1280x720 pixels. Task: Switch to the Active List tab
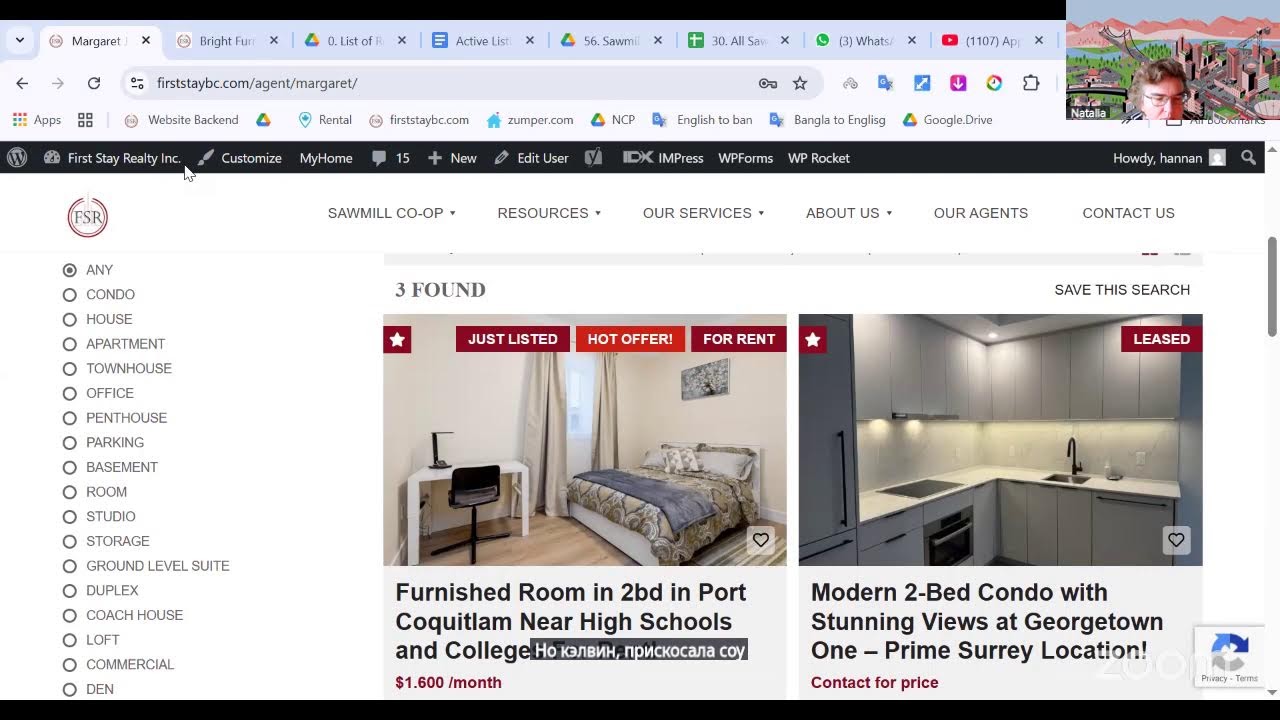tap(484, 41)
